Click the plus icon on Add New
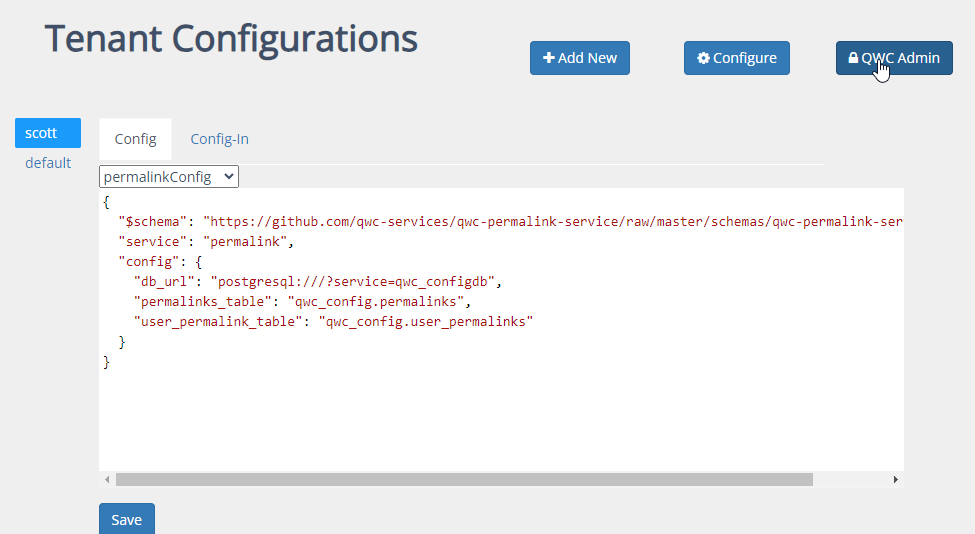 tap(549, 58)
